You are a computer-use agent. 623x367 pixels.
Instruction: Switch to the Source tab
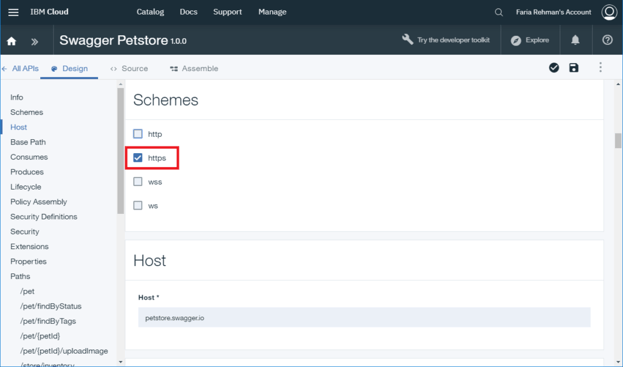129,68
